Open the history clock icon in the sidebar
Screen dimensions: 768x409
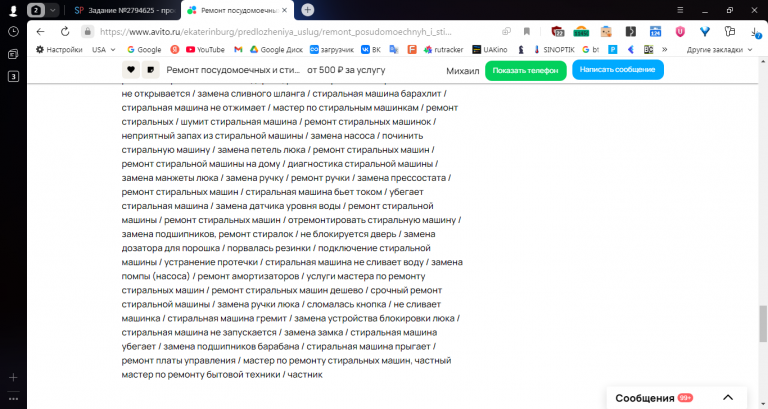[13, 31]
